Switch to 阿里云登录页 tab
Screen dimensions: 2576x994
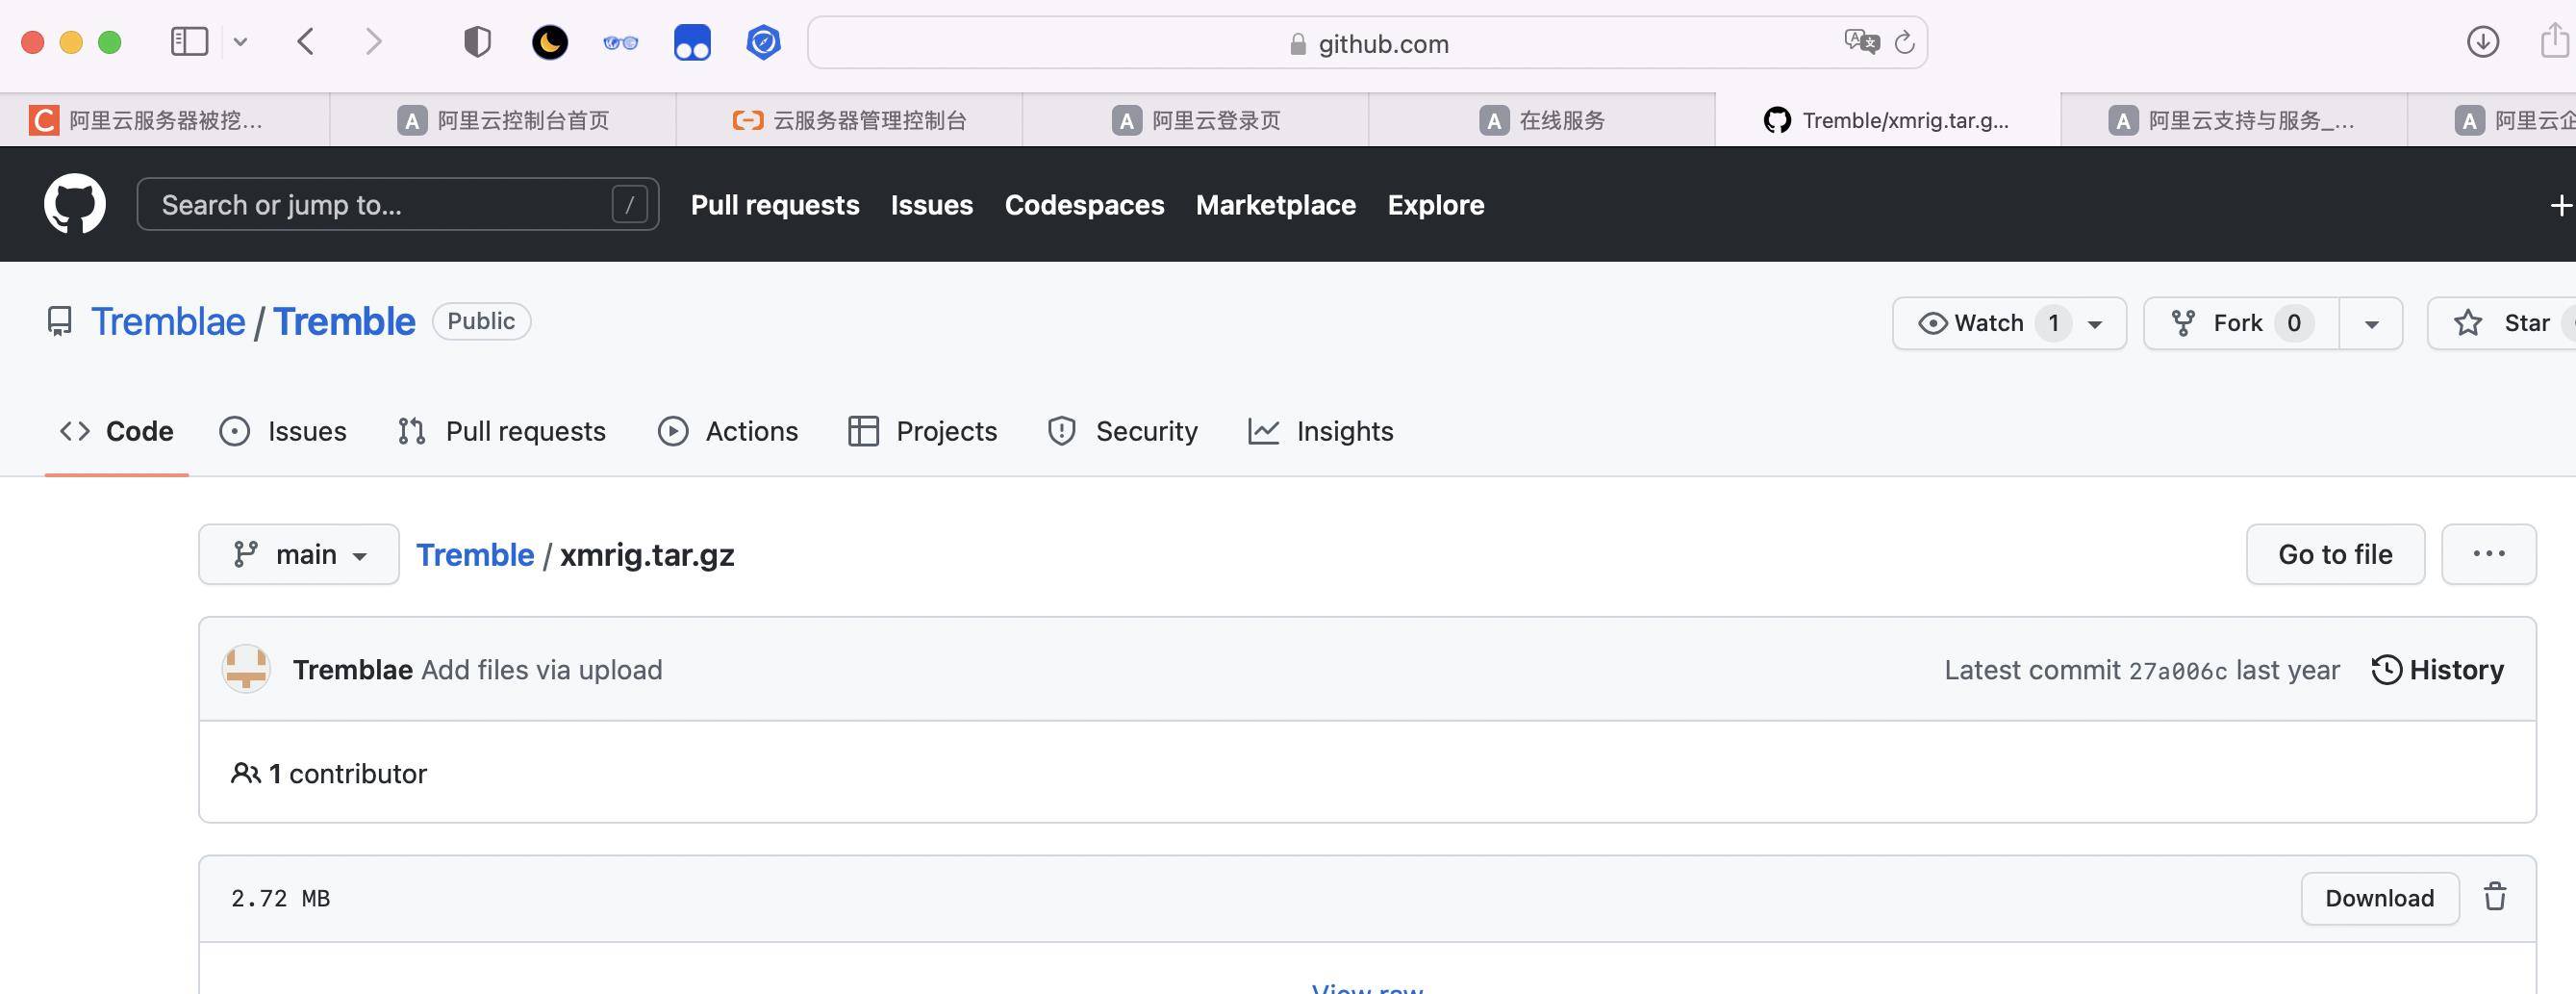click(x=1195, y=120)
